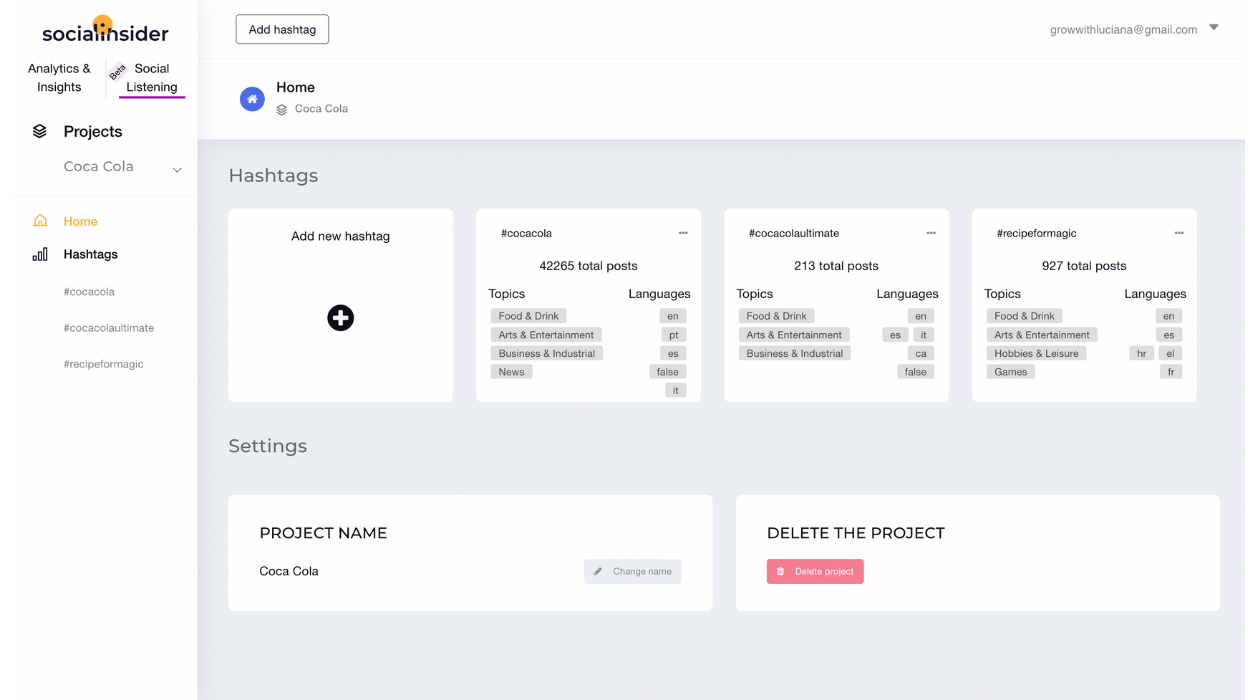This screenshot has width=1260, height=700.
Task: Switch to Analytics & Insights tab
Action: click(x=59, y=78)
